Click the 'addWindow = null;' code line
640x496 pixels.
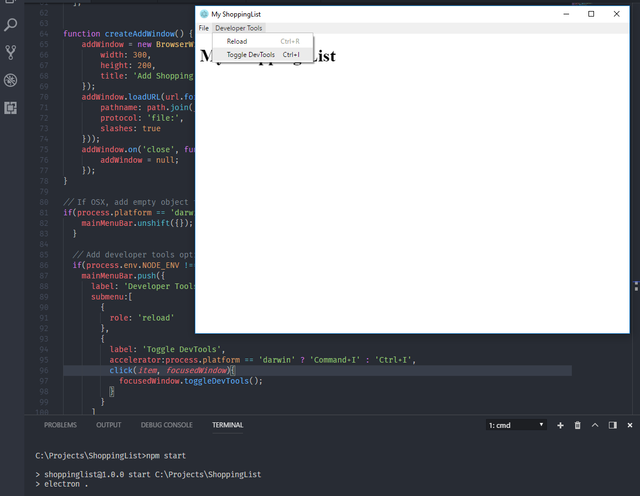pos(139,160)
